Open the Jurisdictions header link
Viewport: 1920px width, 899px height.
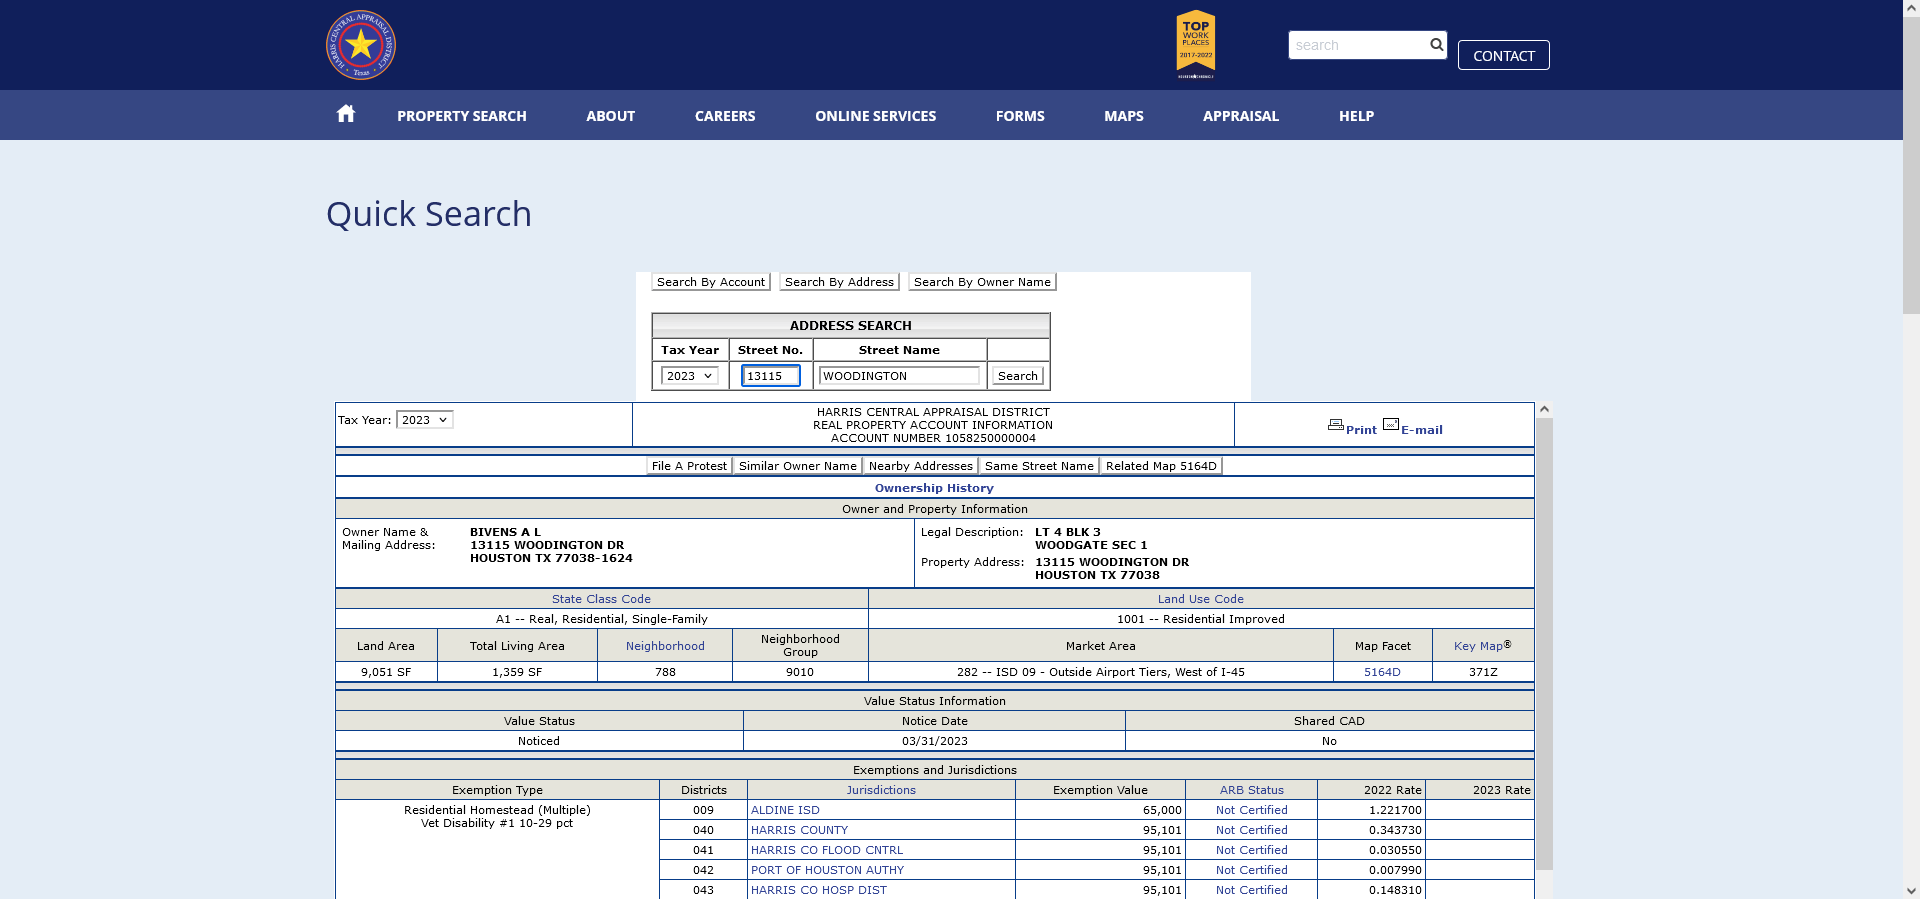pyautogui.click(x=881, y=790)
